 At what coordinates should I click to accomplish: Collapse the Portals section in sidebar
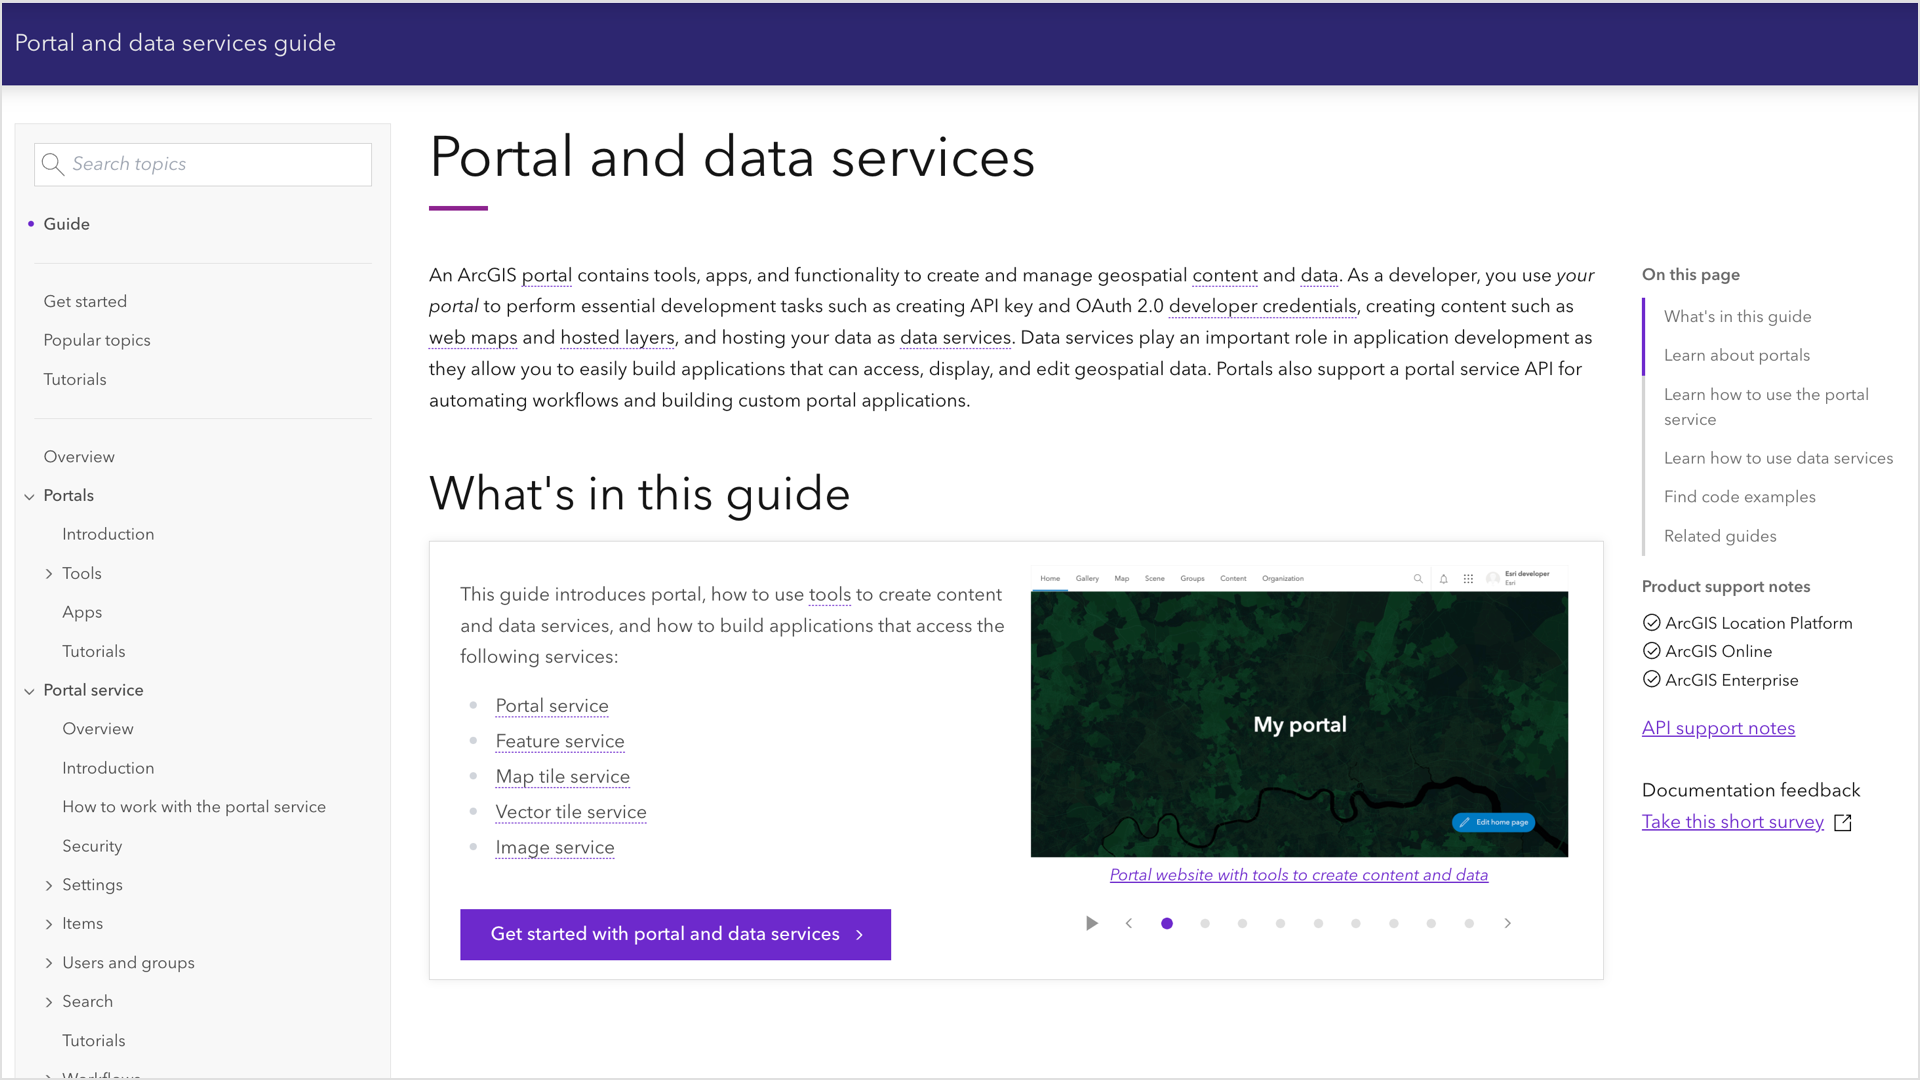coord(29,496)
